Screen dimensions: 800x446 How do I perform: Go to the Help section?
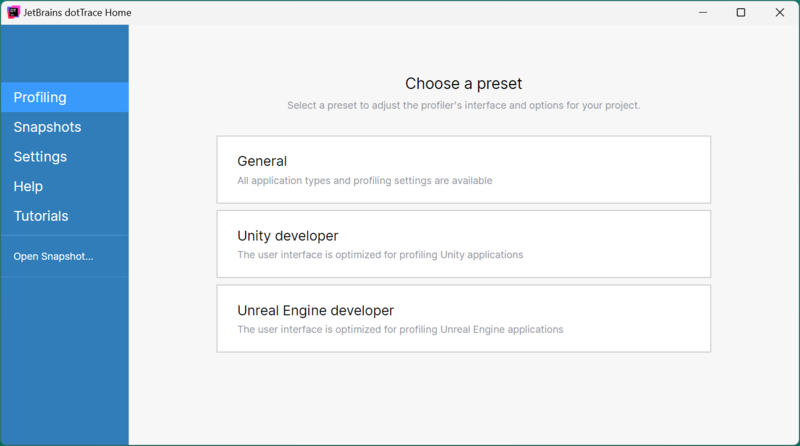click(65, 186)
